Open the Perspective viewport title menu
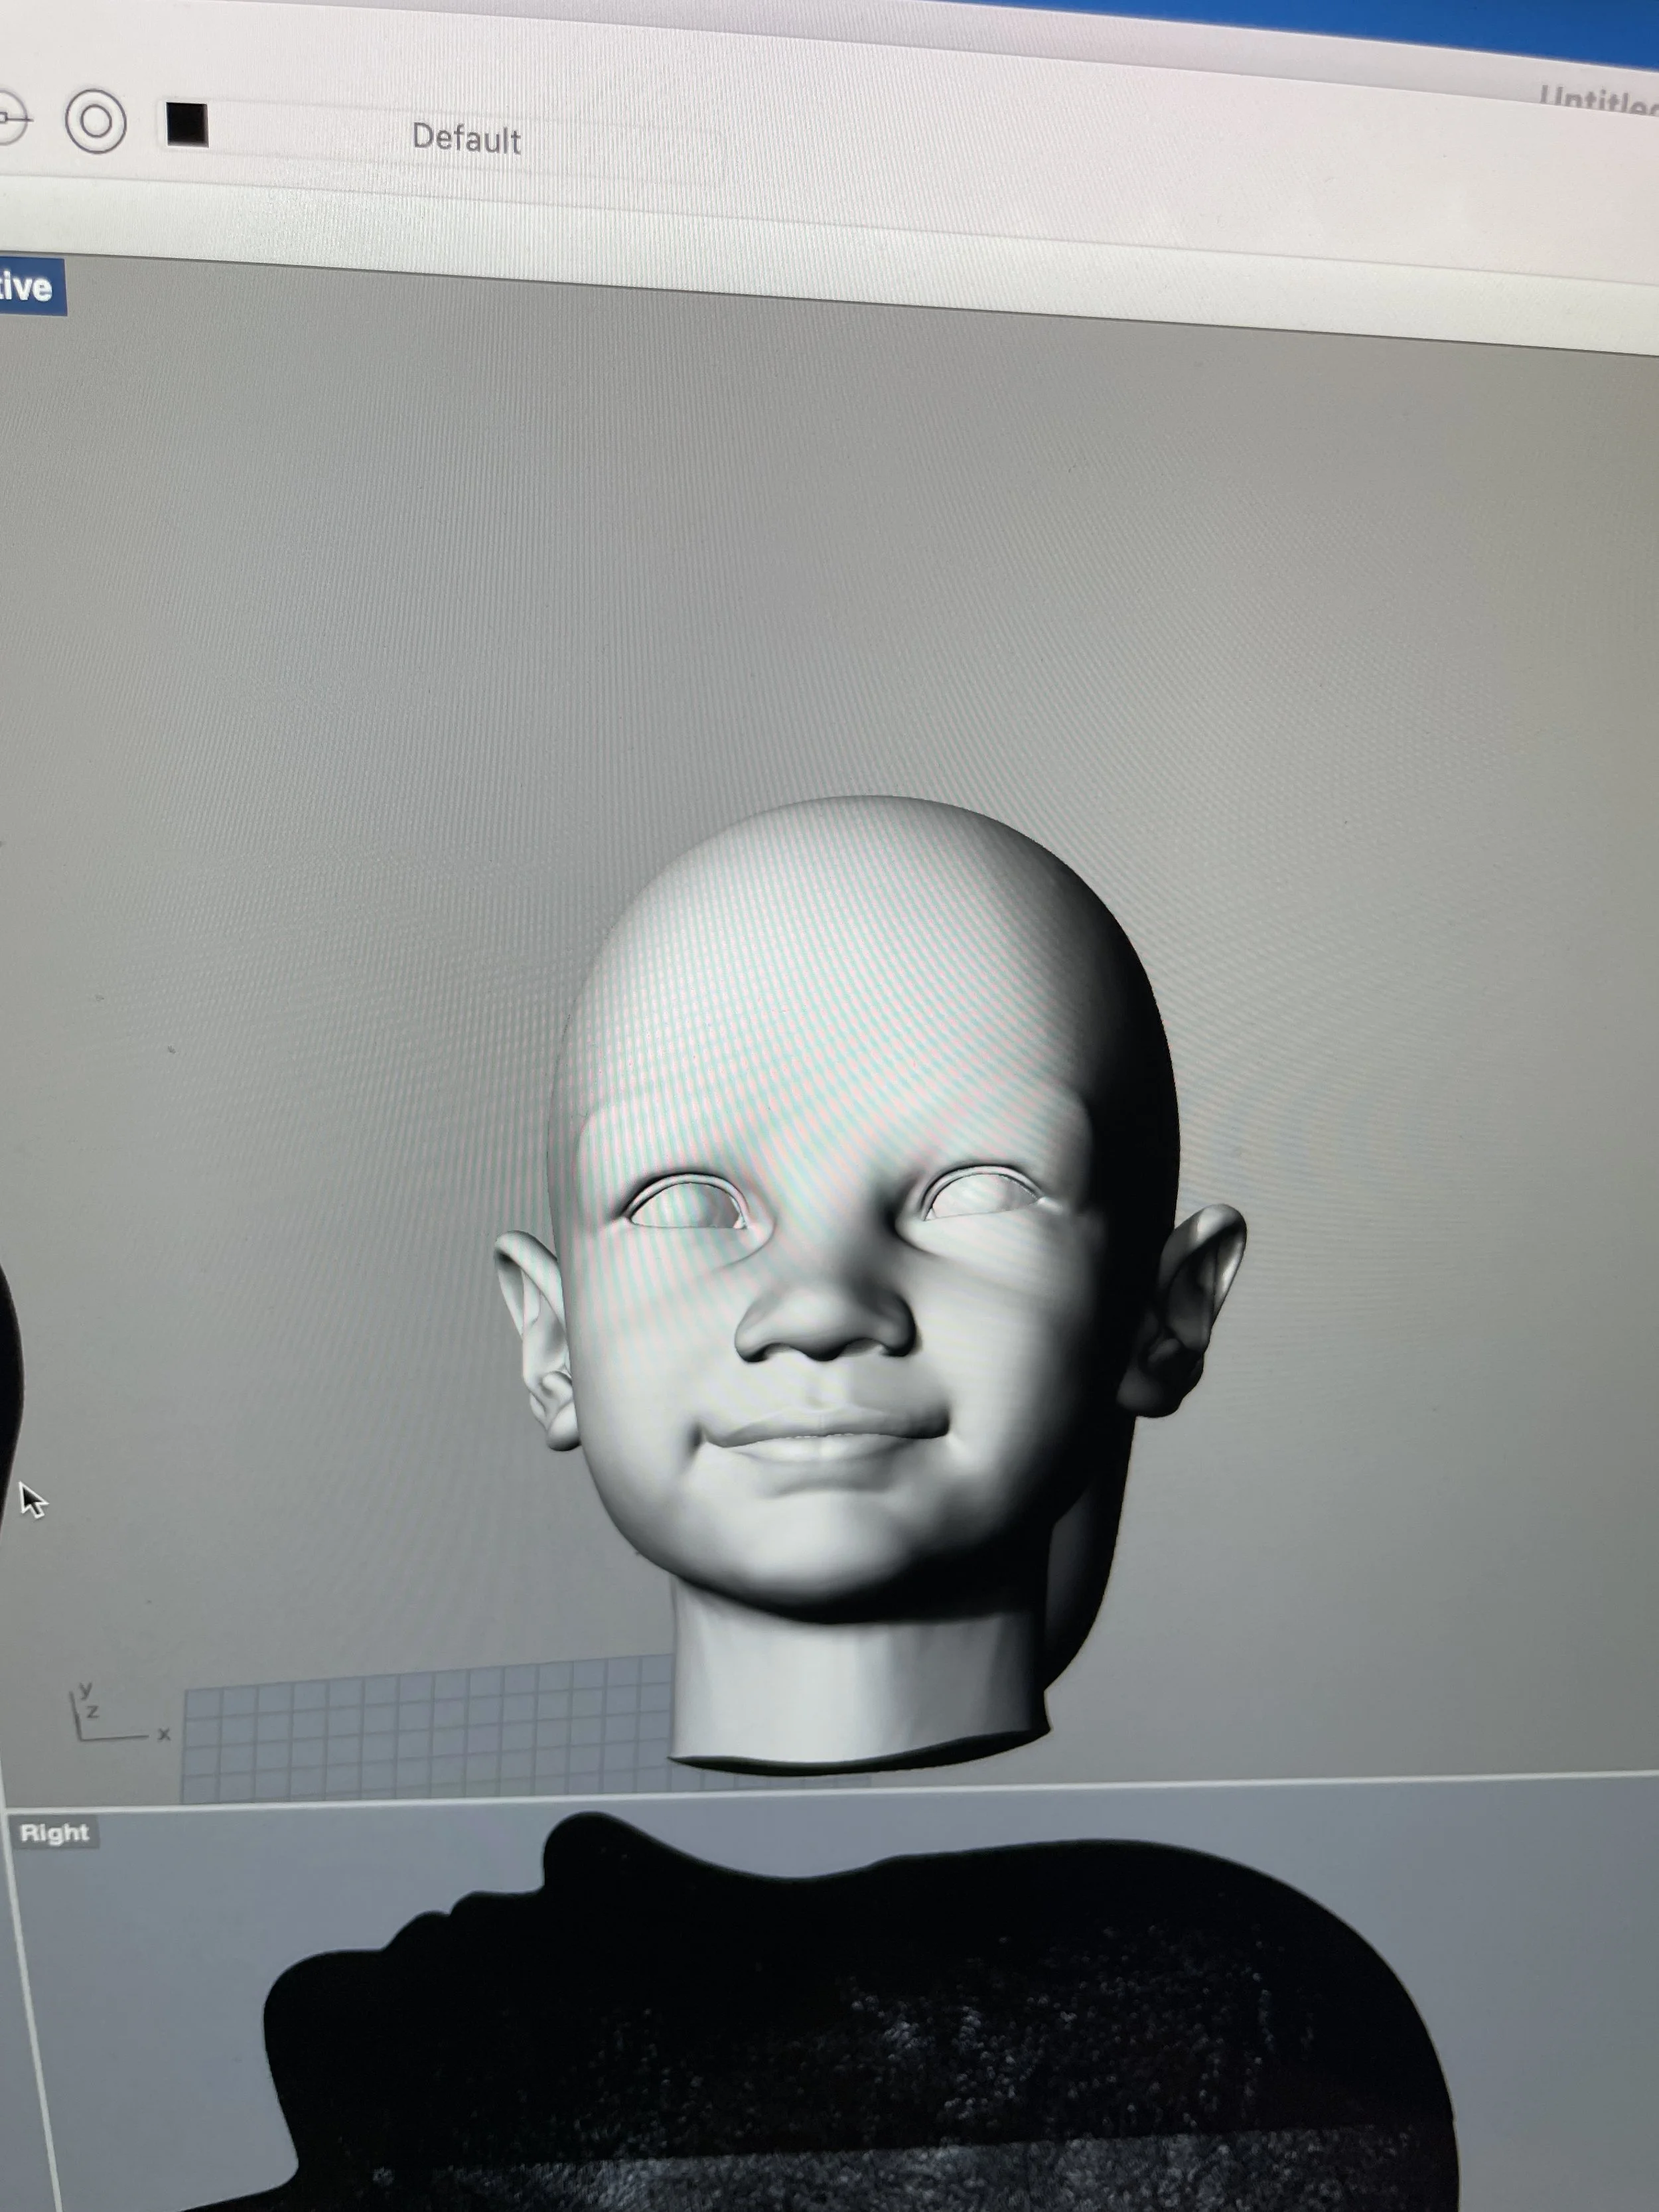The height and width of the screenshot is (2212, 1659). pyautogui.click(x=28, y=287)
